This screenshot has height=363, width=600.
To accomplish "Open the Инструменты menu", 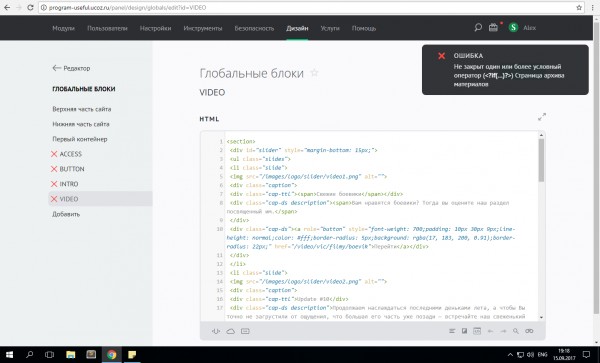I will coord(203,28).
